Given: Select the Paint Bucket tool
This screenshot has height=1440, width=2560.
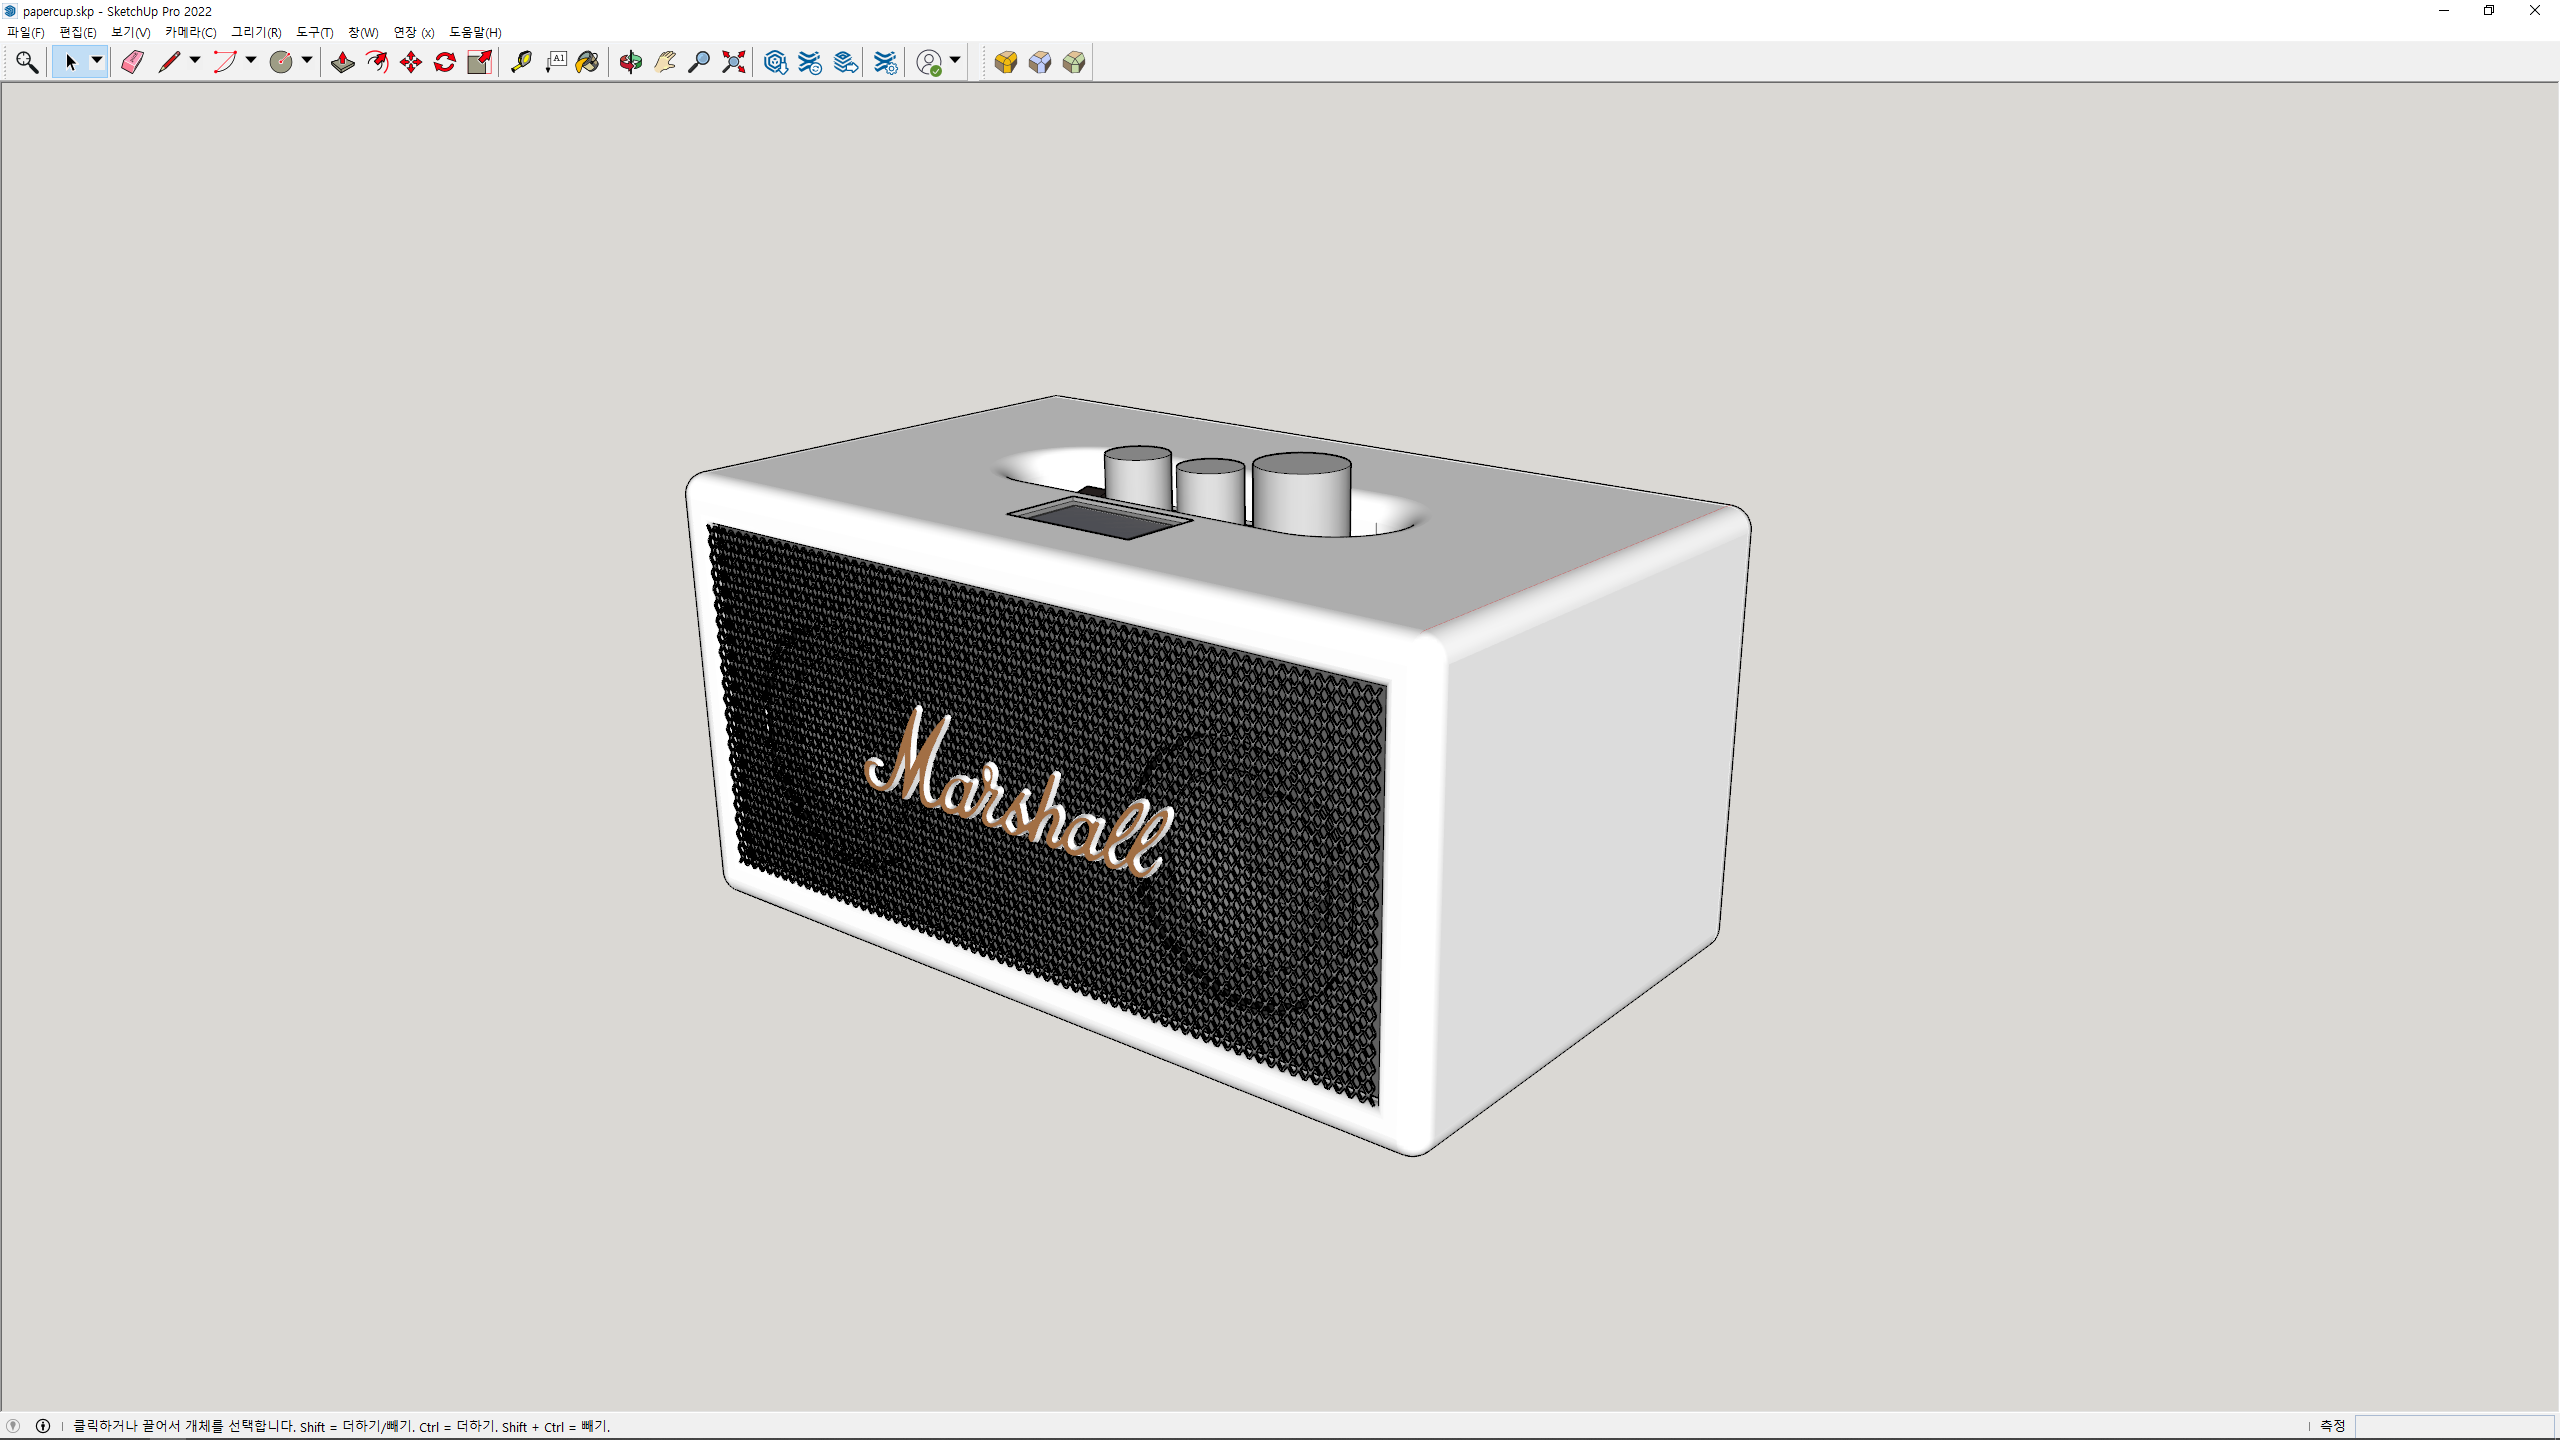Looking at the screenshot, I should (588, 62).
